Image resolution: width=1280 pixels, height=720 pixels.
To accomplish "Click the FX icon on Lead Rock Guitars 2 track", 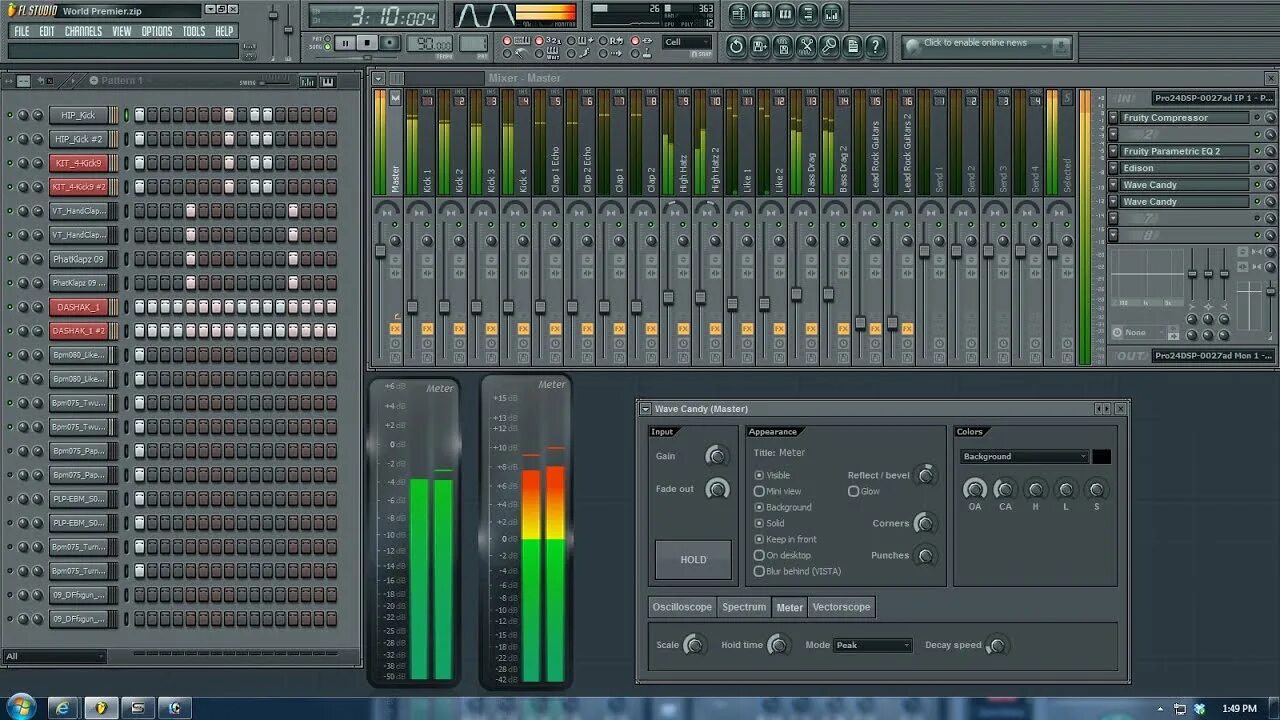I will pyautogui.click(x=907, y=328).
